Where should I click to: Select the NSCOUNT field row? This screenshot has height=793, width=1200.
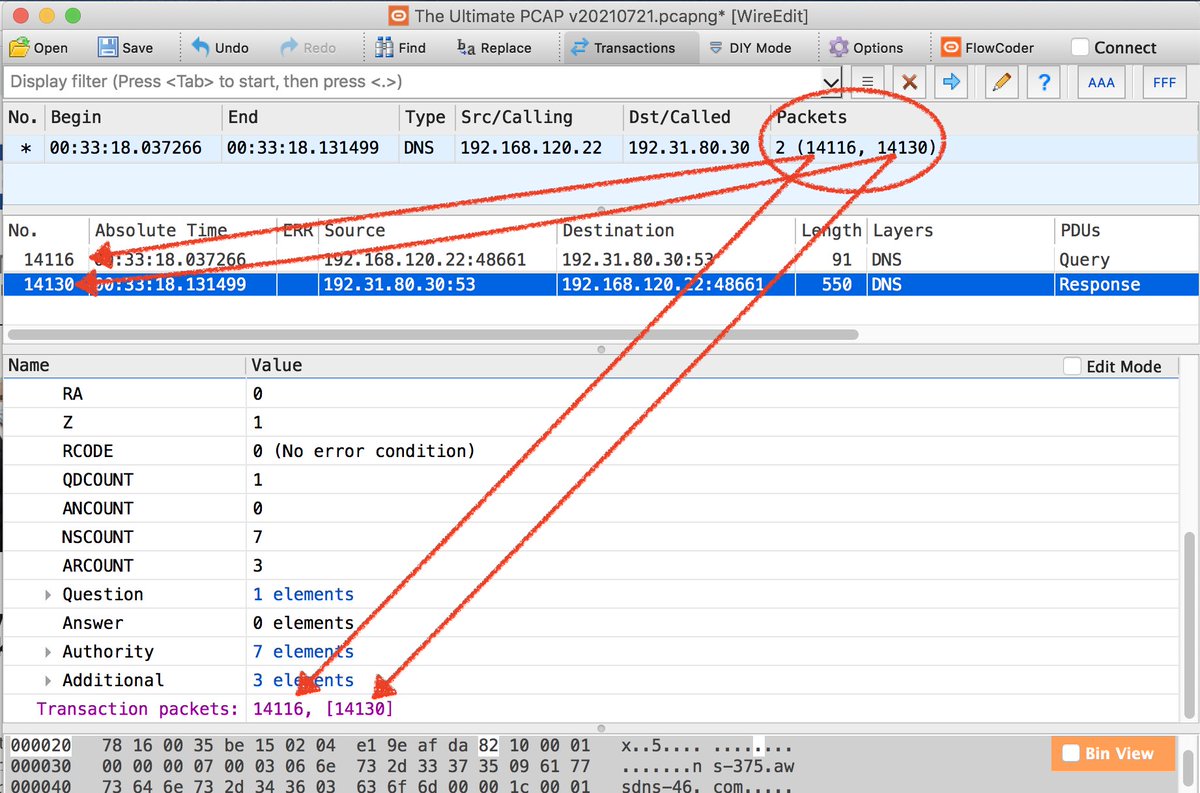point(592,537)
